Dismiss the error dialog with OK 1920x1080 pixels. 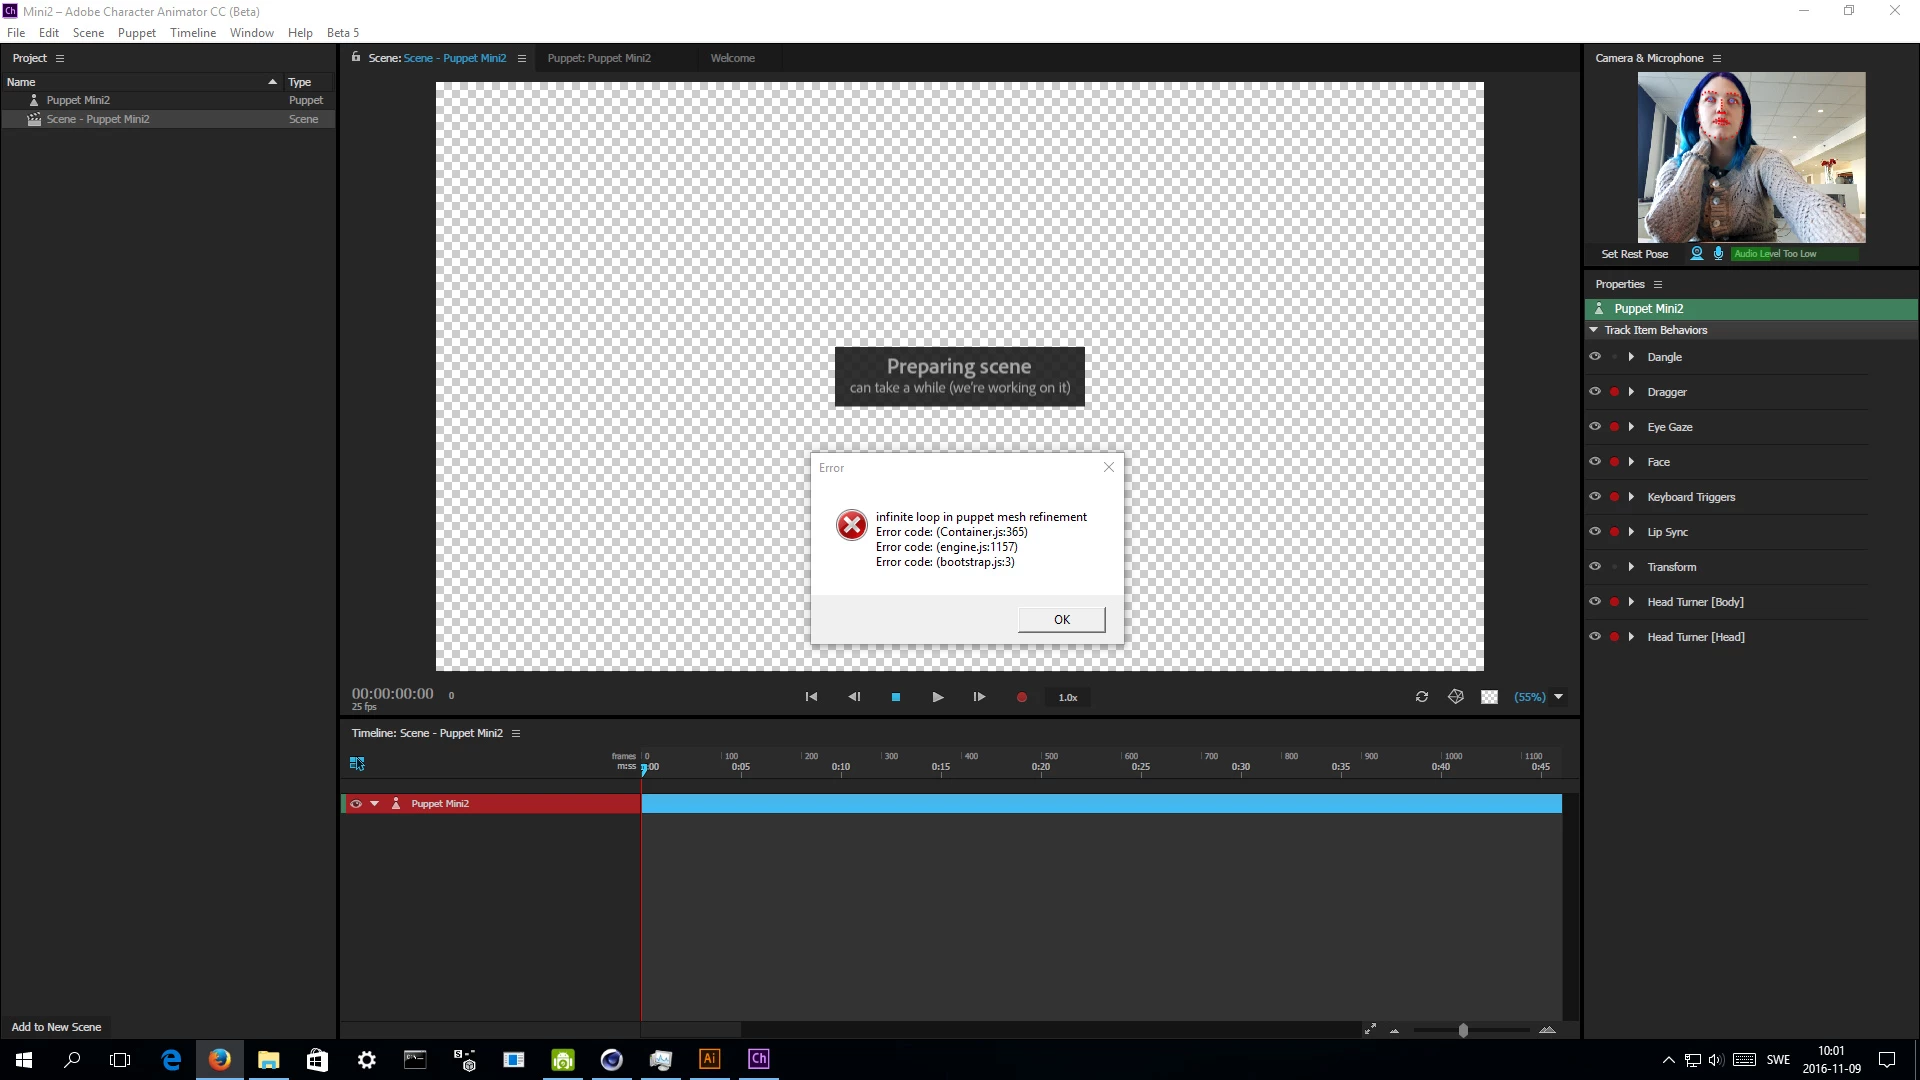click(1061, 620)
